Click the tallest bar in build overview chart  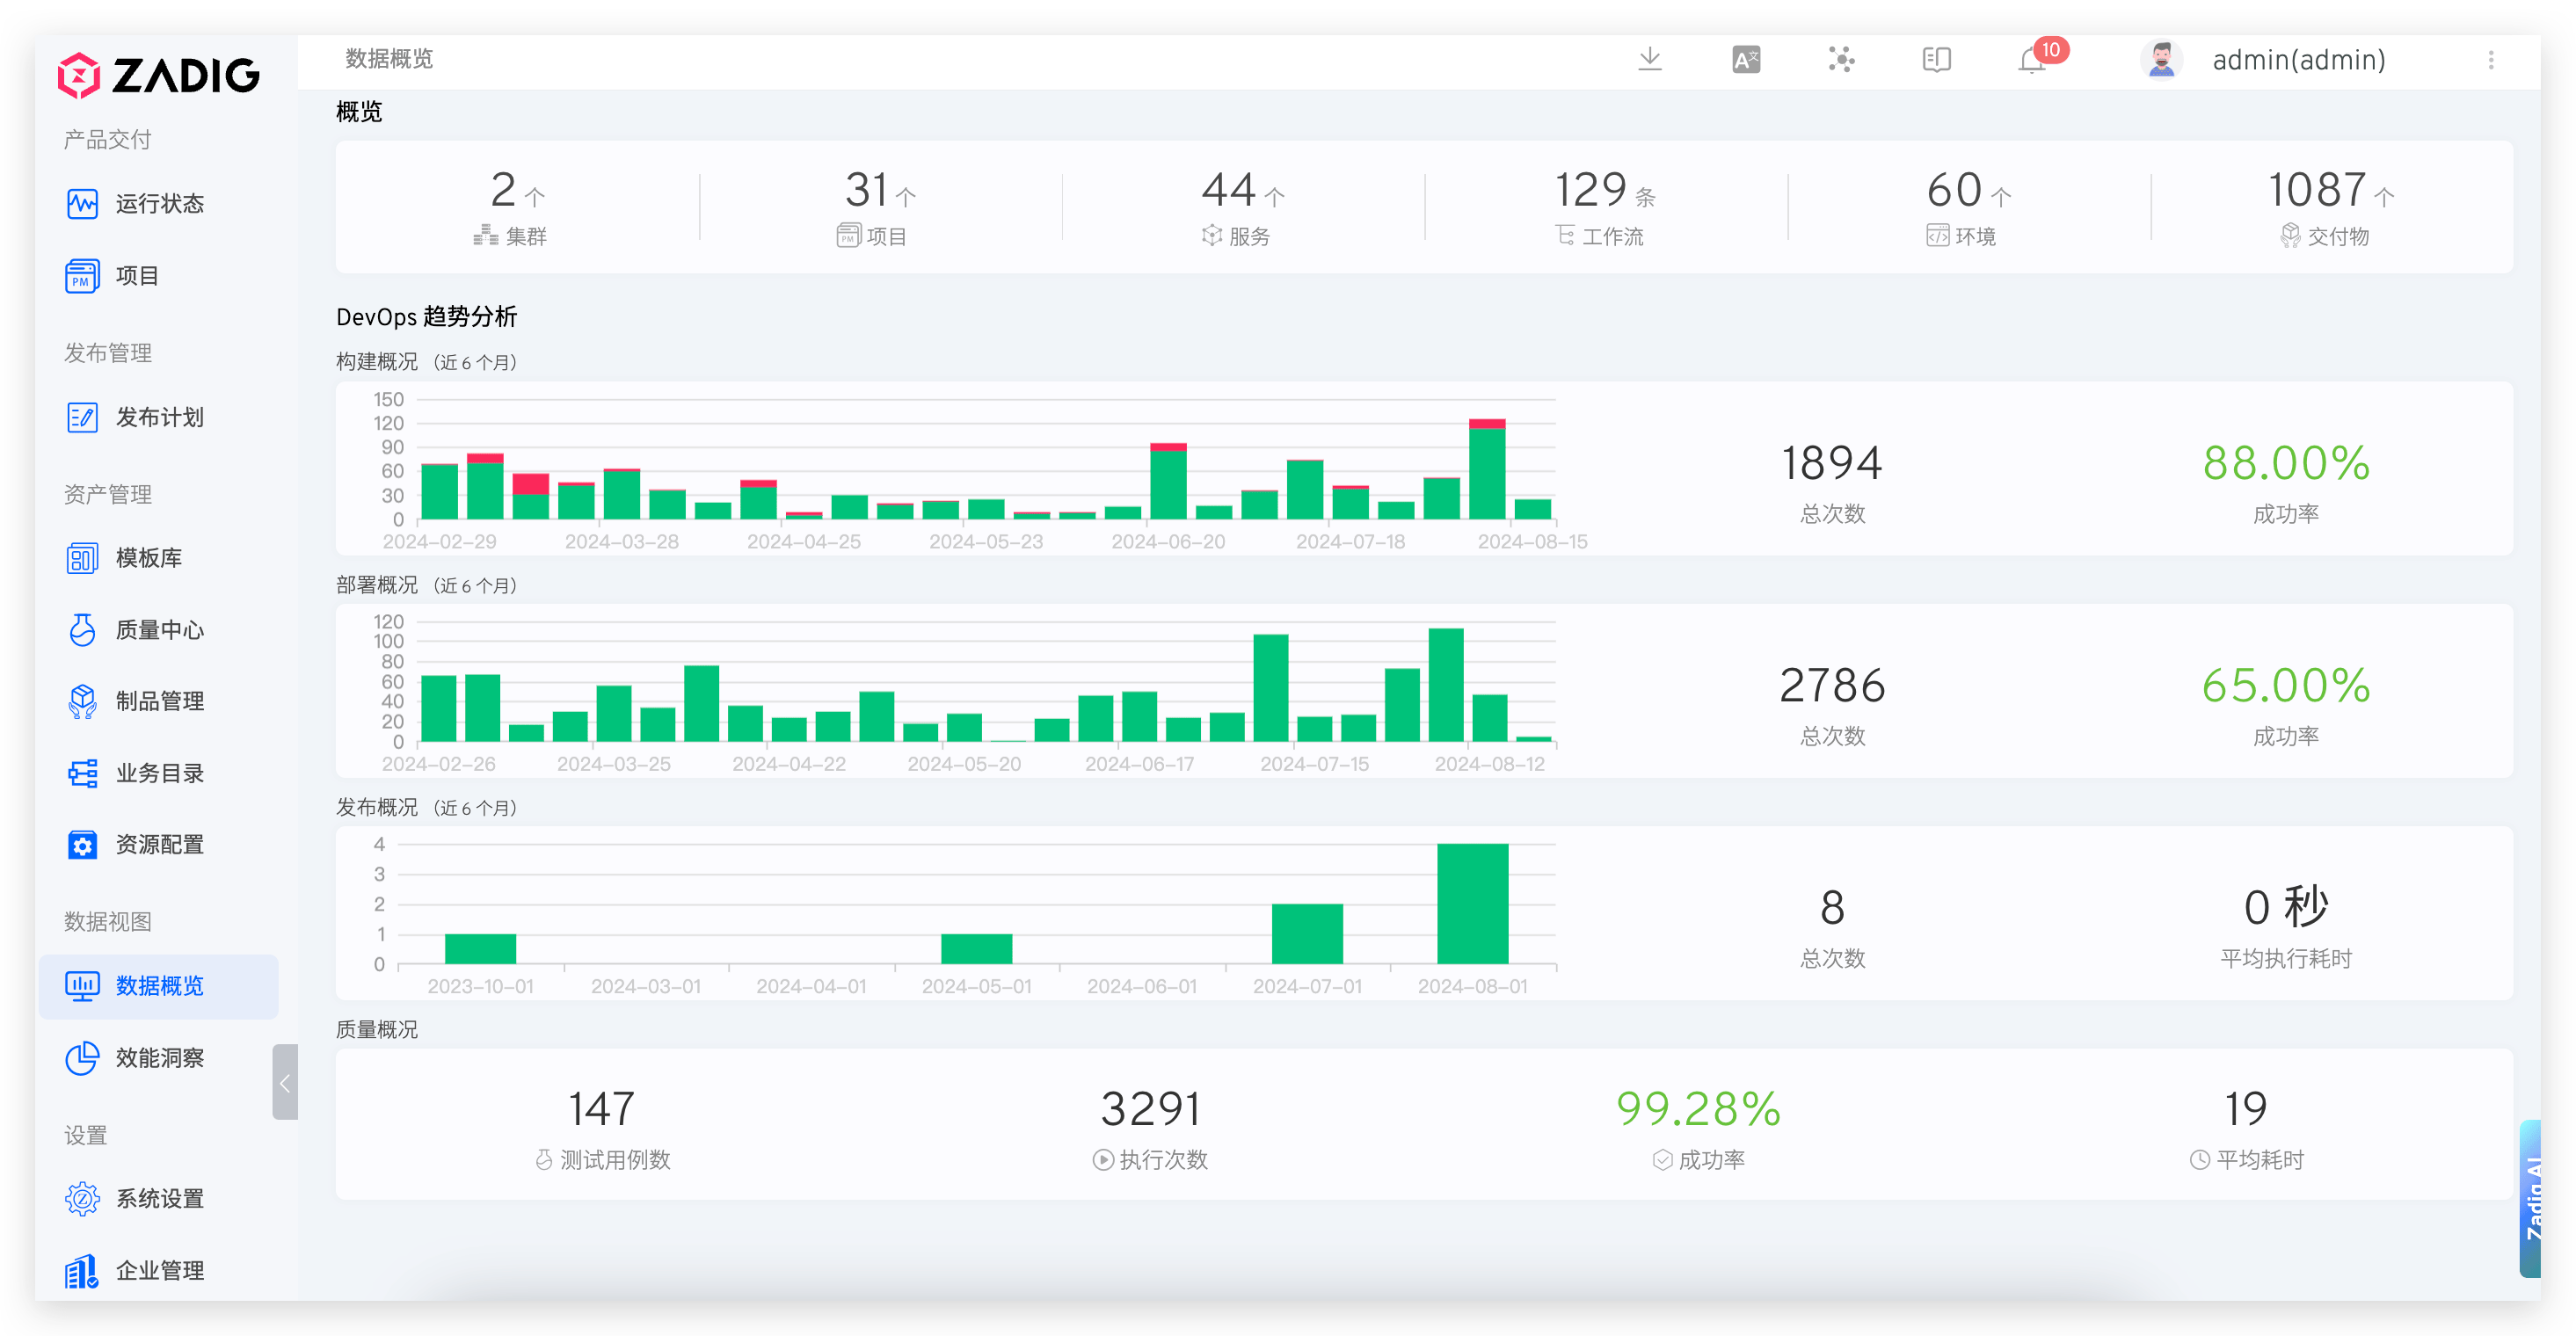[x=1486, y=470]
